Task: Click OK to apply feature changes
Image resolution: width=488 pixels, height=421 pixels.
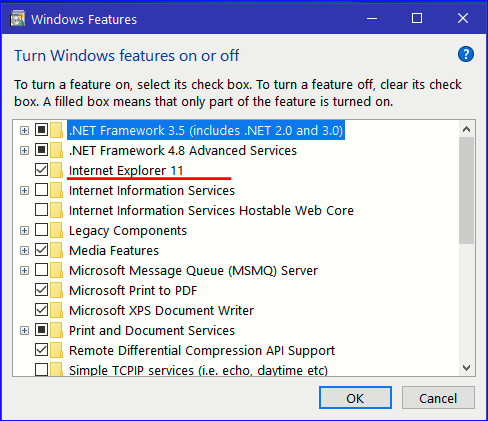Action: (355, 398)
